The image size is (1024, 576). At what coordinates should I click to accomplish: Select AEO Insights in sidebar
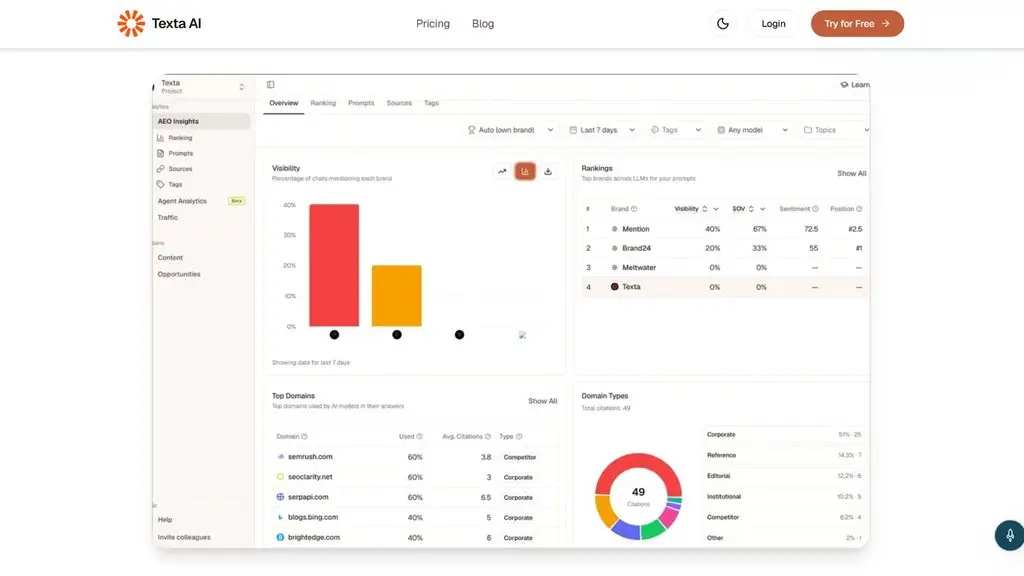(x=202, y=121)
